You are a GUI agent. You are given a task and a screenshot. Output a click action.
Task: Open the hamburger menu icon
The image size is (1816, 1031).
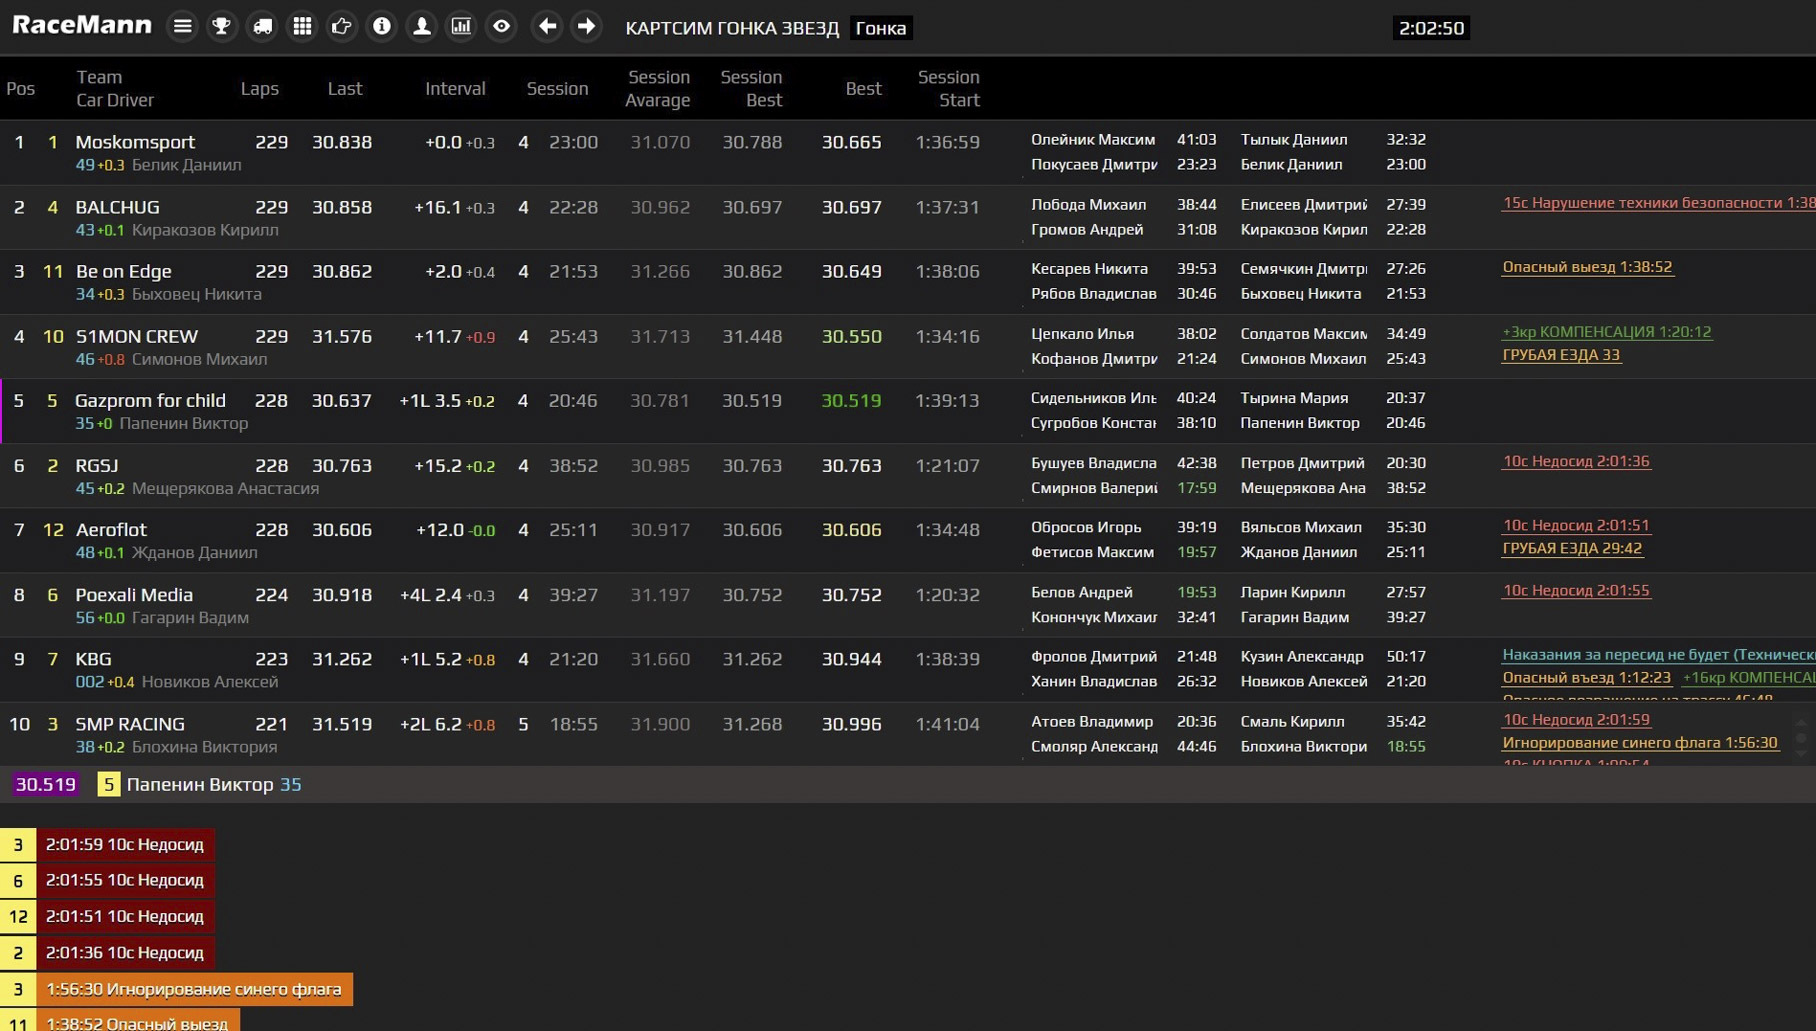coord(182,27)
